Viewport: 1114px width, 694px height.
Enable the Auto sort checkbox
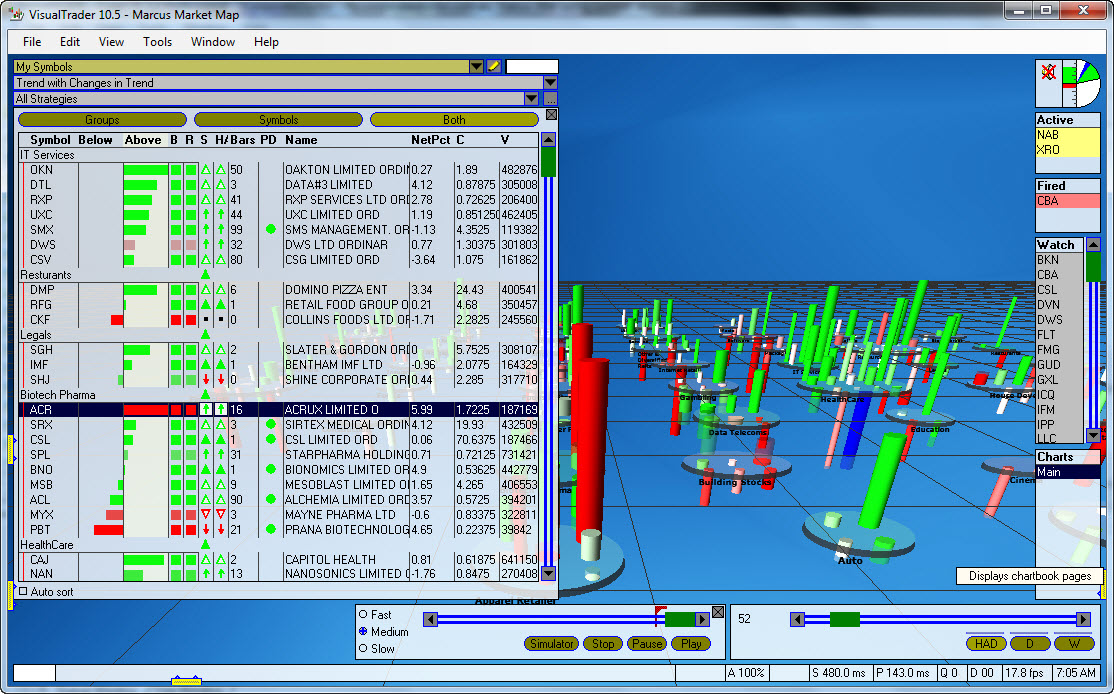point(23,591)
